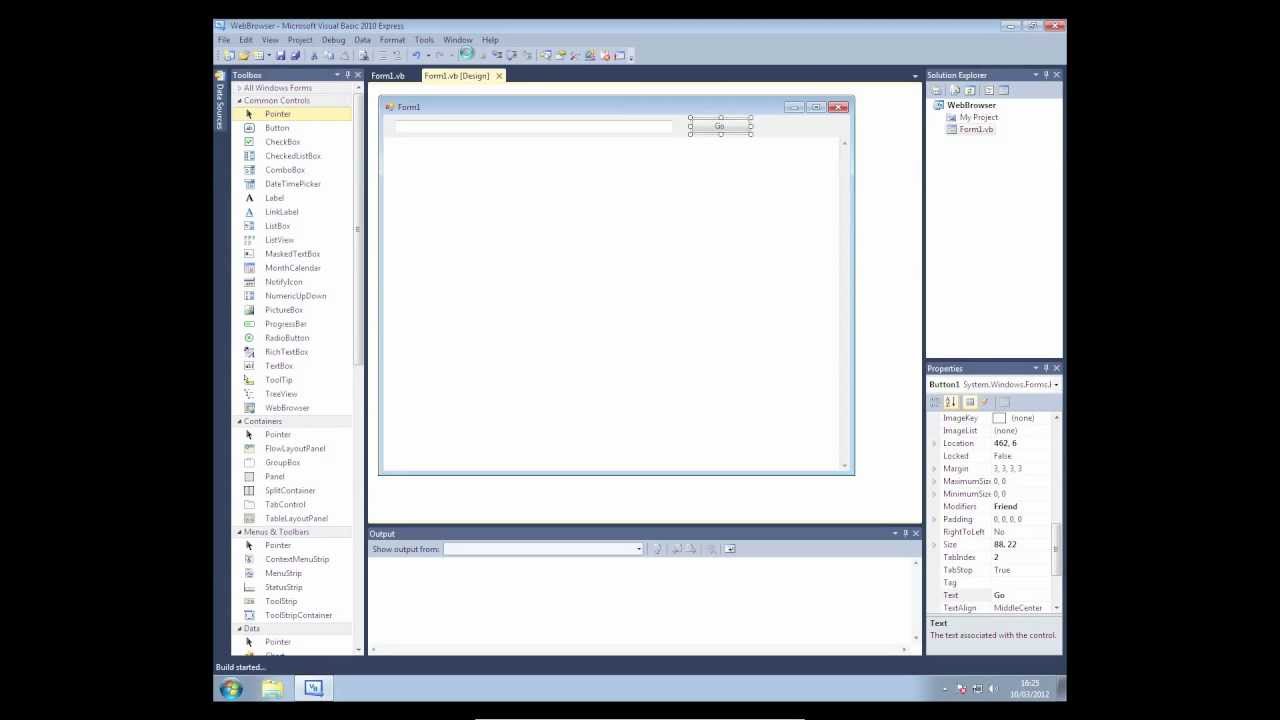Click the Properties panel vertical scrollbar
Viewport: 1280px width, 720px height.
[1056, 550]
